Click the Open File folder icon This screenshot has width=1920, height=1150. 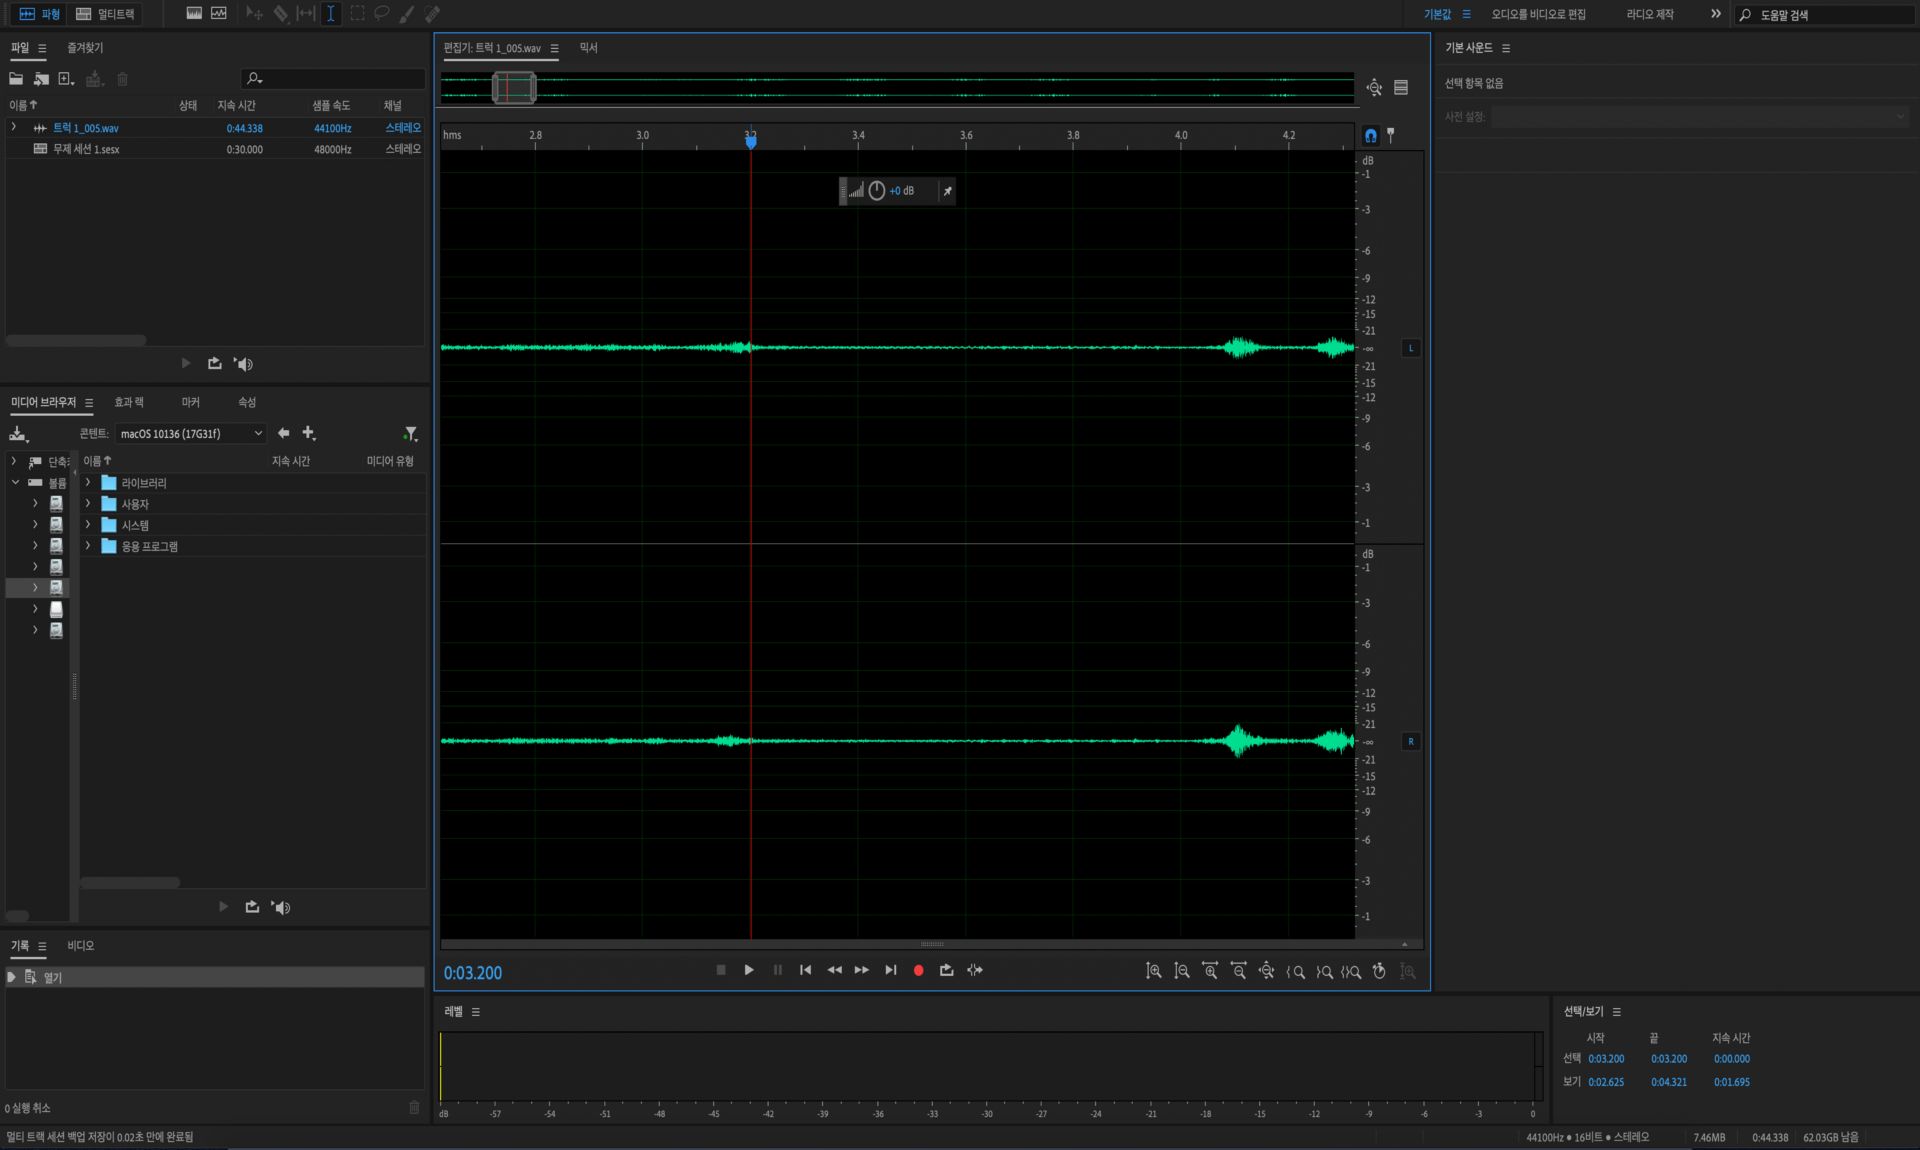(x=16, y=79)
